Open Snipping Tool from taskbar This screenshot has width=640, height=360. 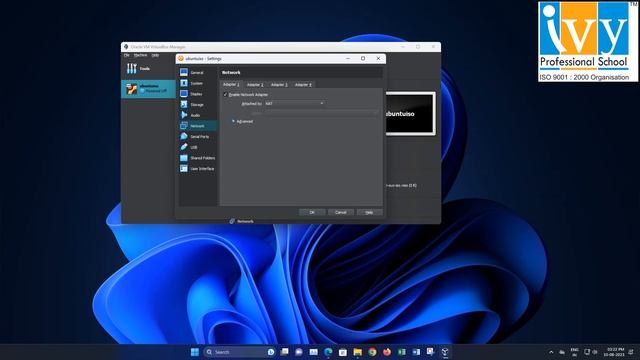click(x=430, y=352)
